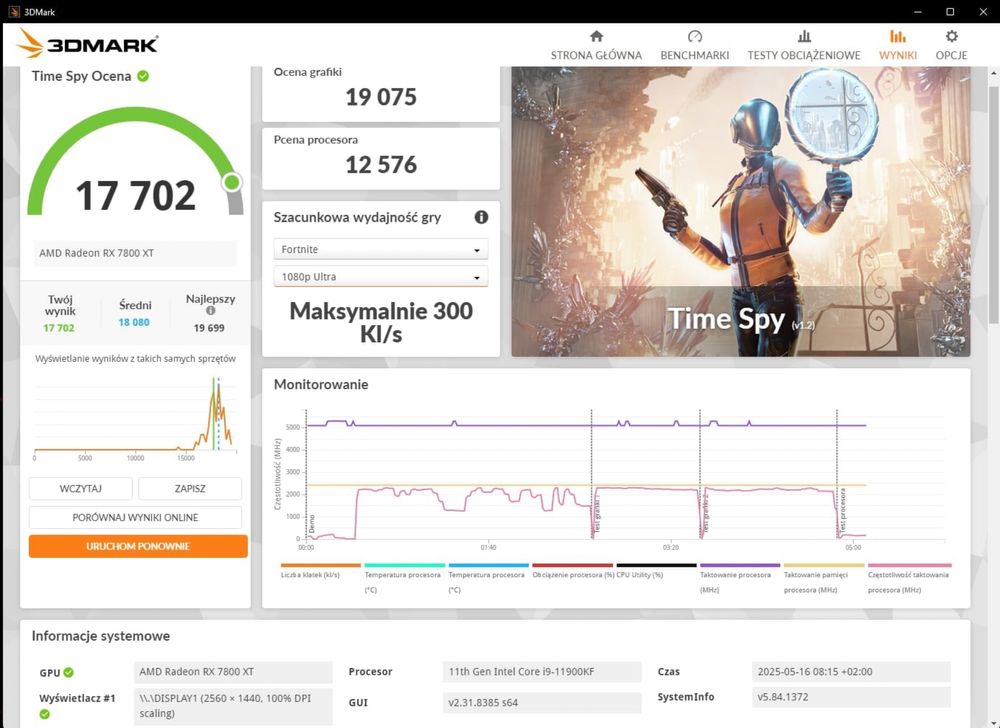Click the Test procesora marker in chart

(x=842, y=510)
